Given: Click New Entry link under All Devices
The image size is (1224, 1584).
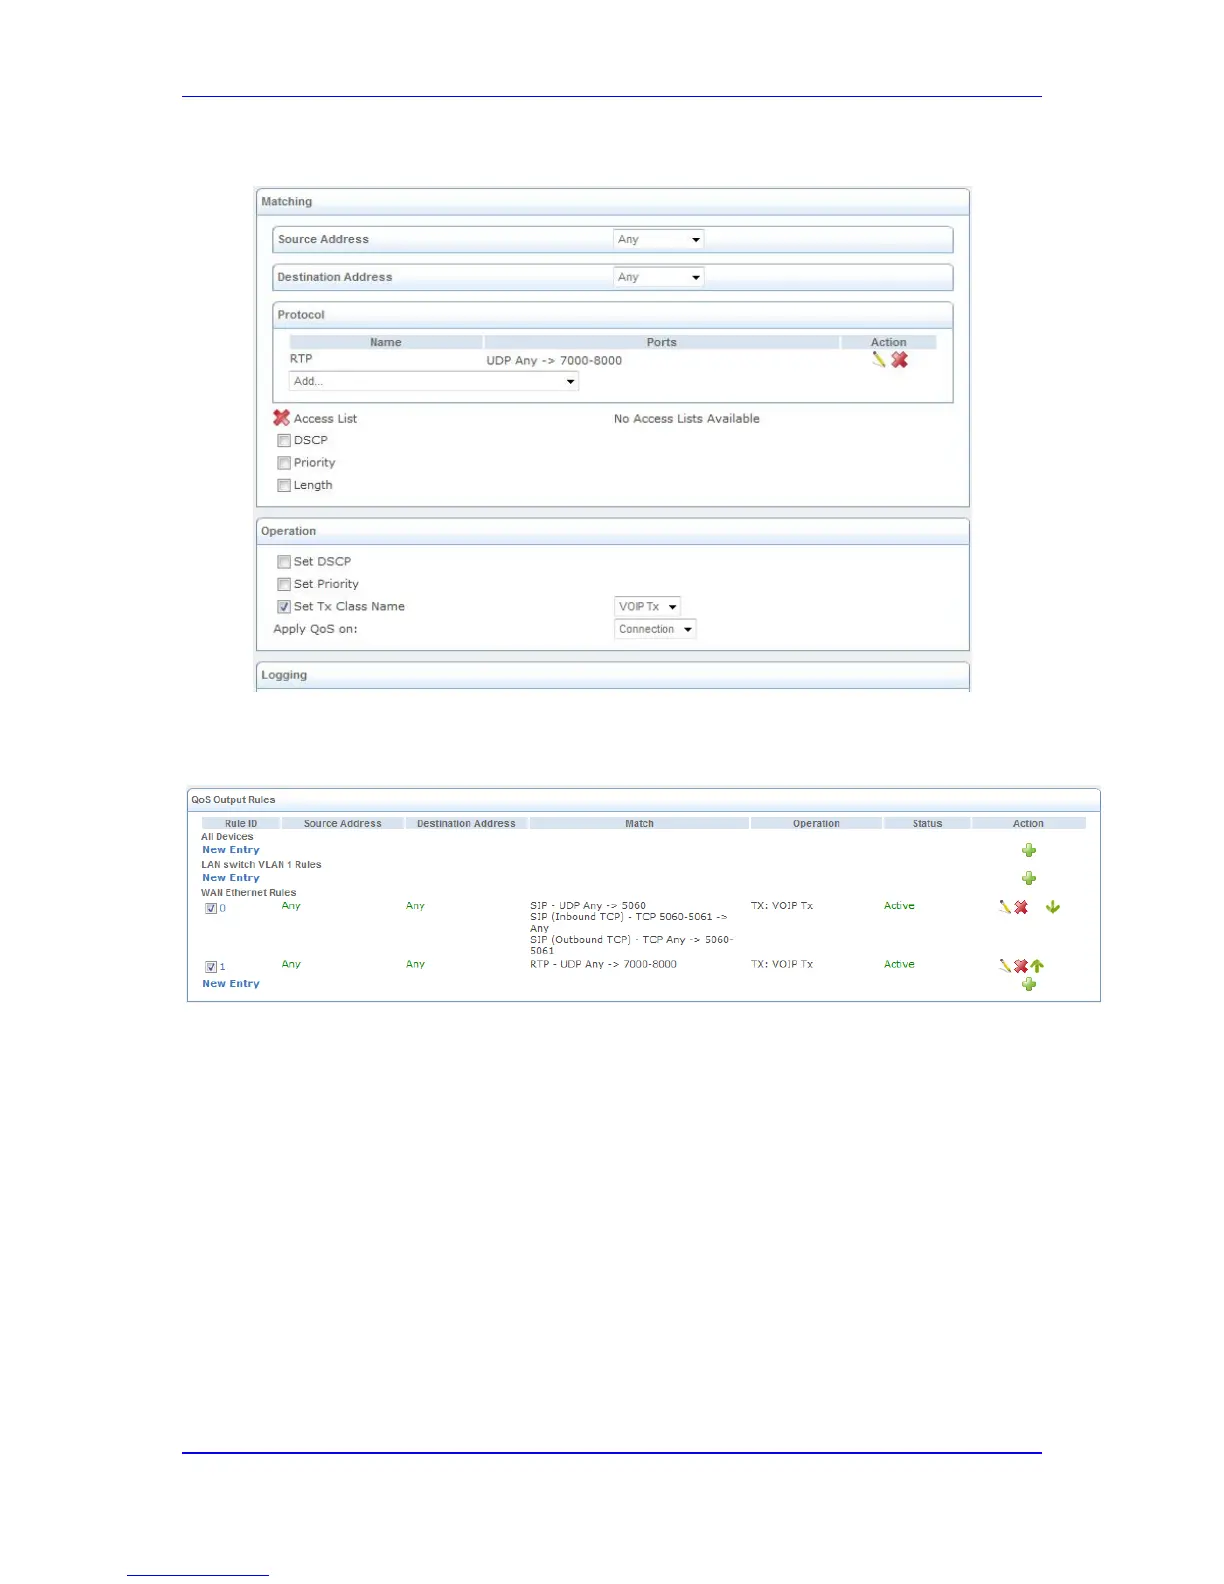Looking at the screenshot, I should click(231, 850).
